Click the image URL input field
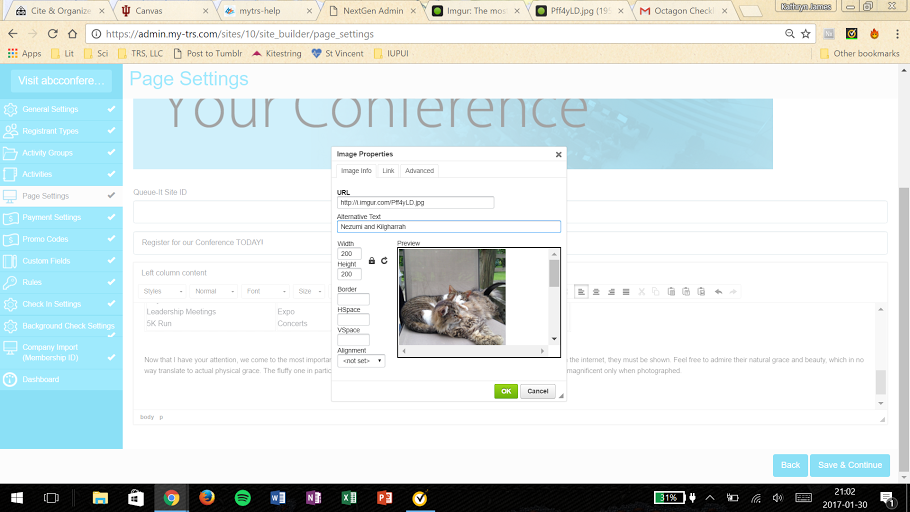This screenshot has height=512, width=910. 416,202
